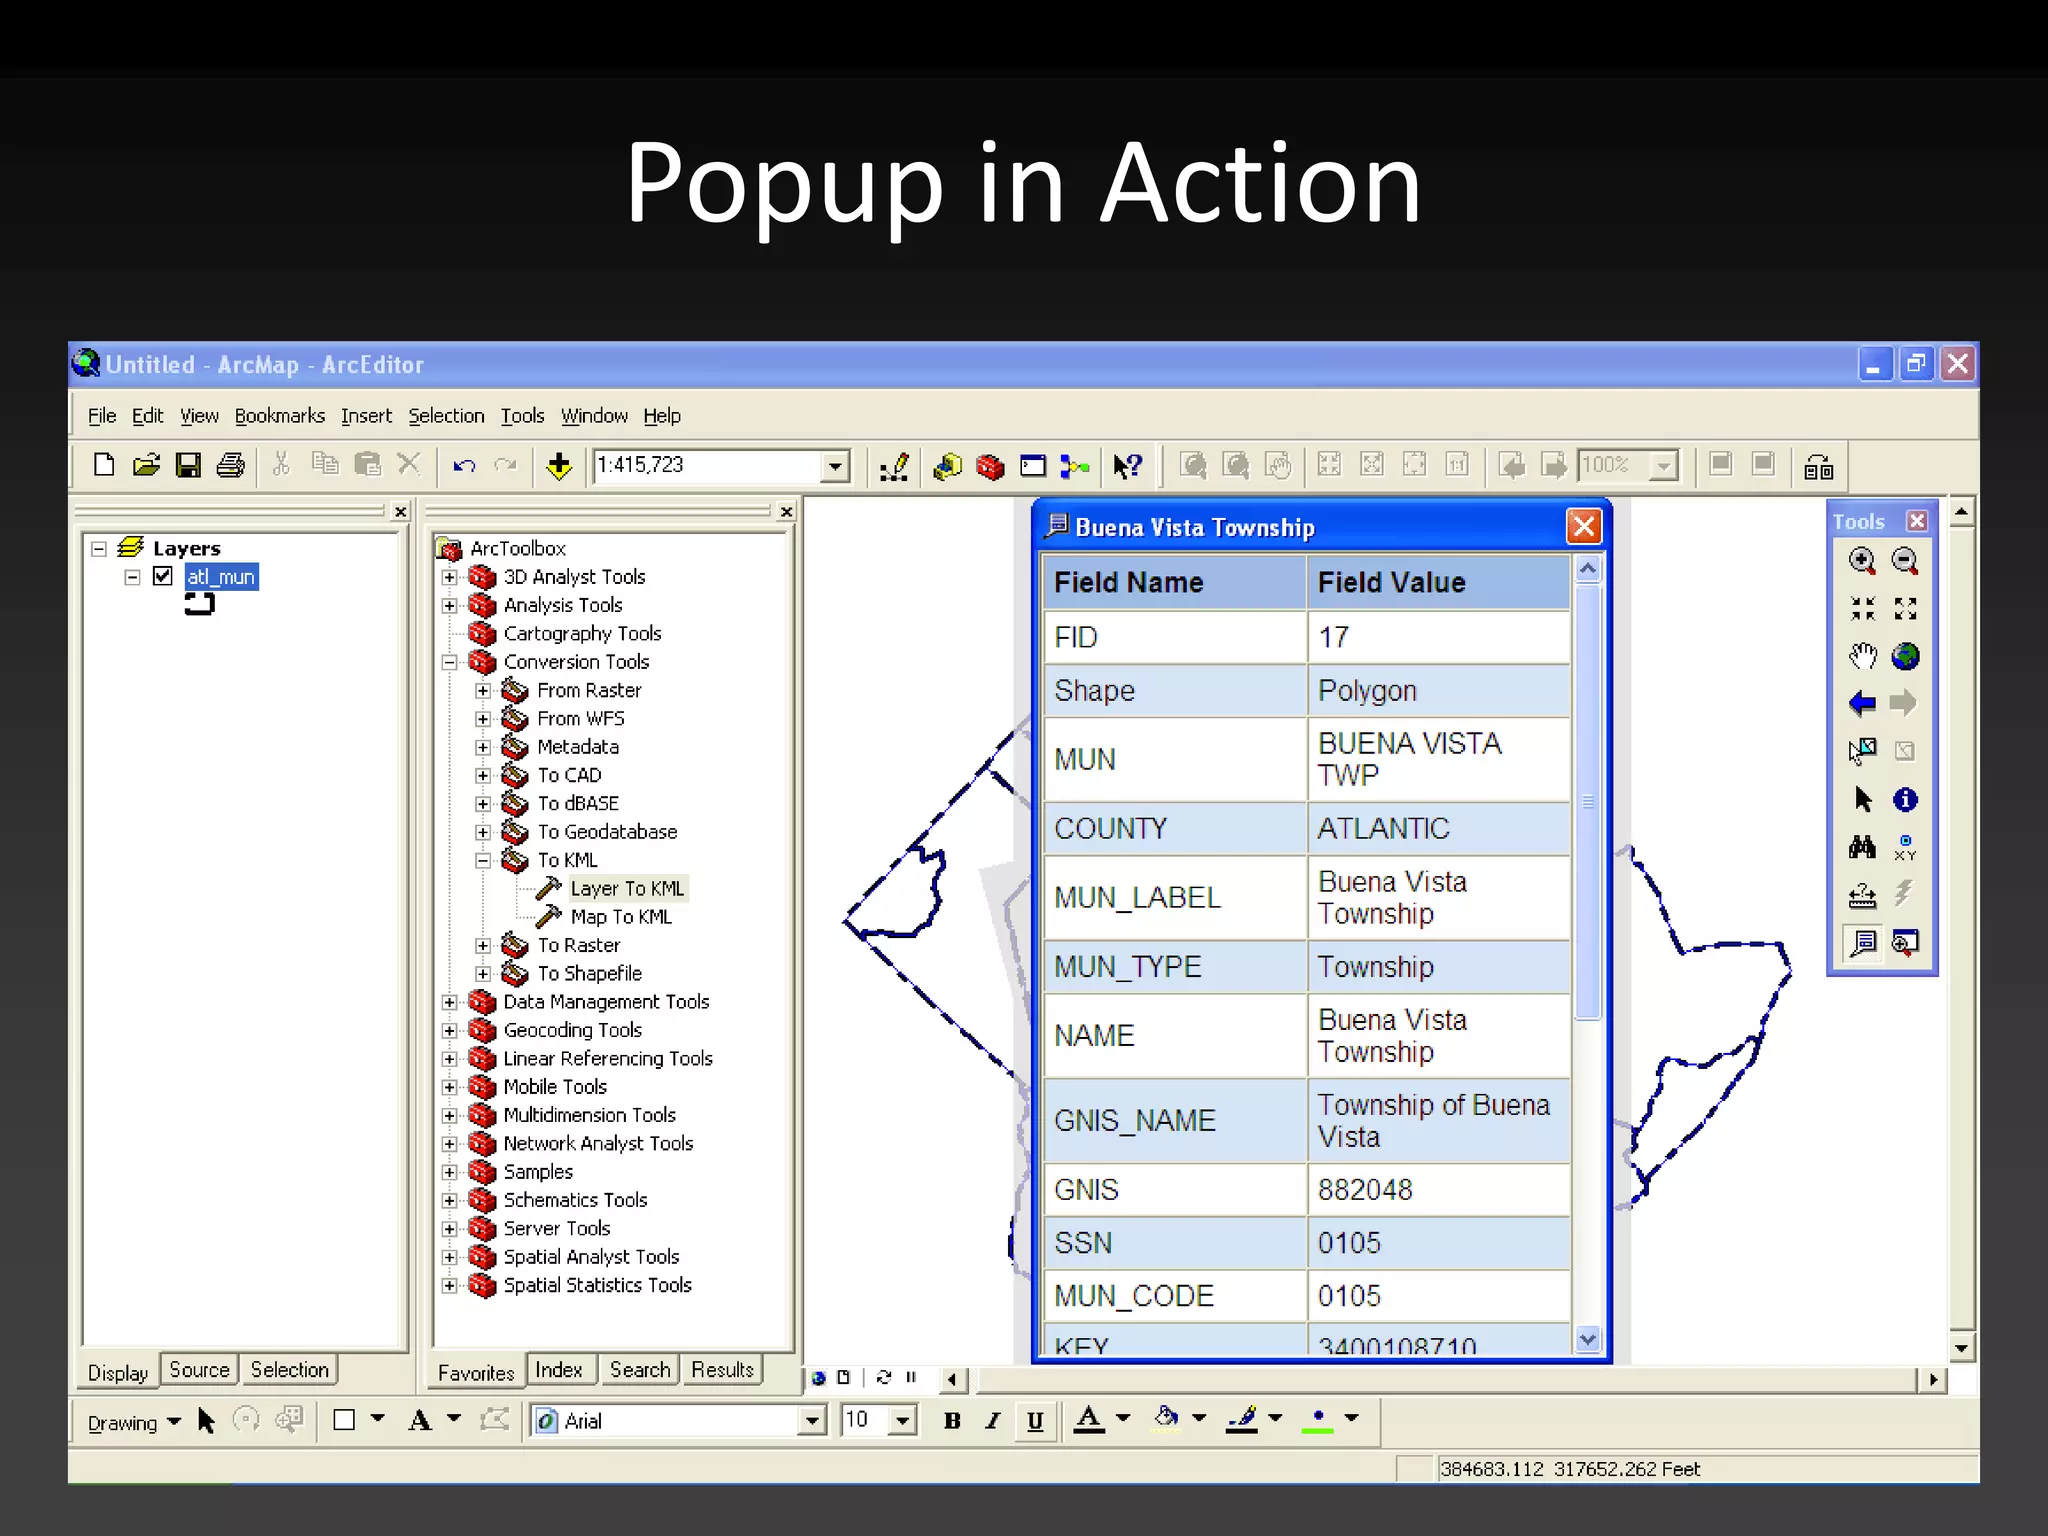Screen dimensions: 2048x1536
Task: Click the Add Data yellow plus icon
Action: (x=559, y=466)
